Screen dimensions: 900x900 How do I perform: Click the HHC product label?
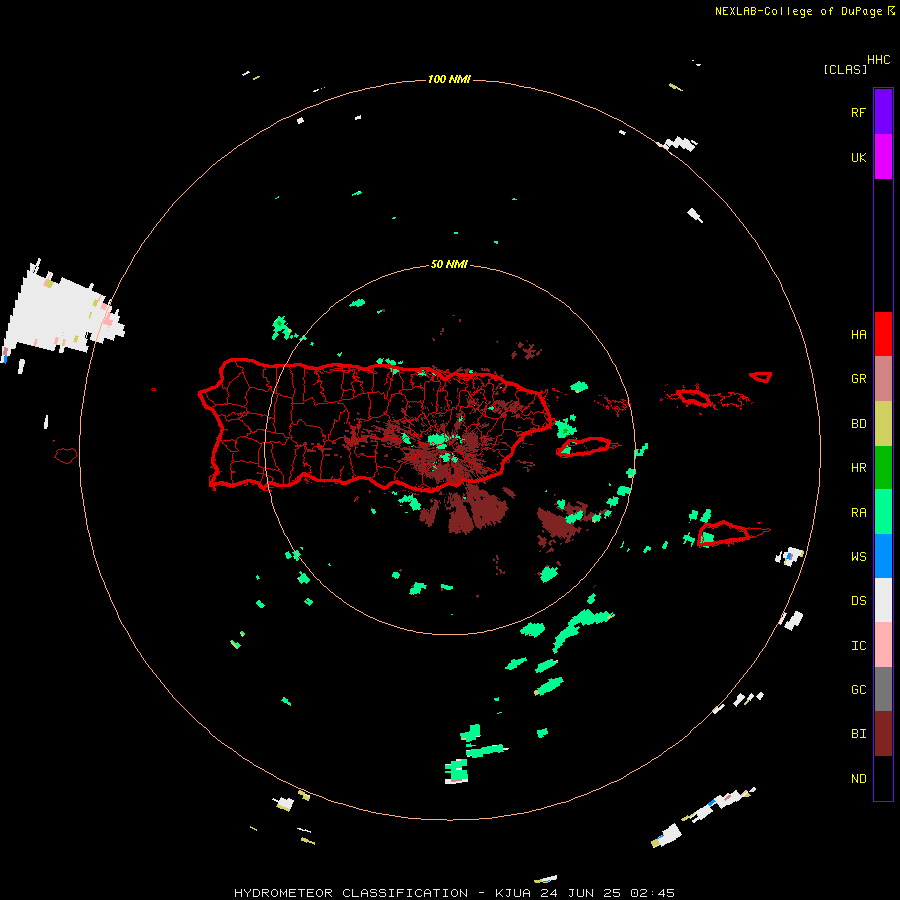point(878,60)
